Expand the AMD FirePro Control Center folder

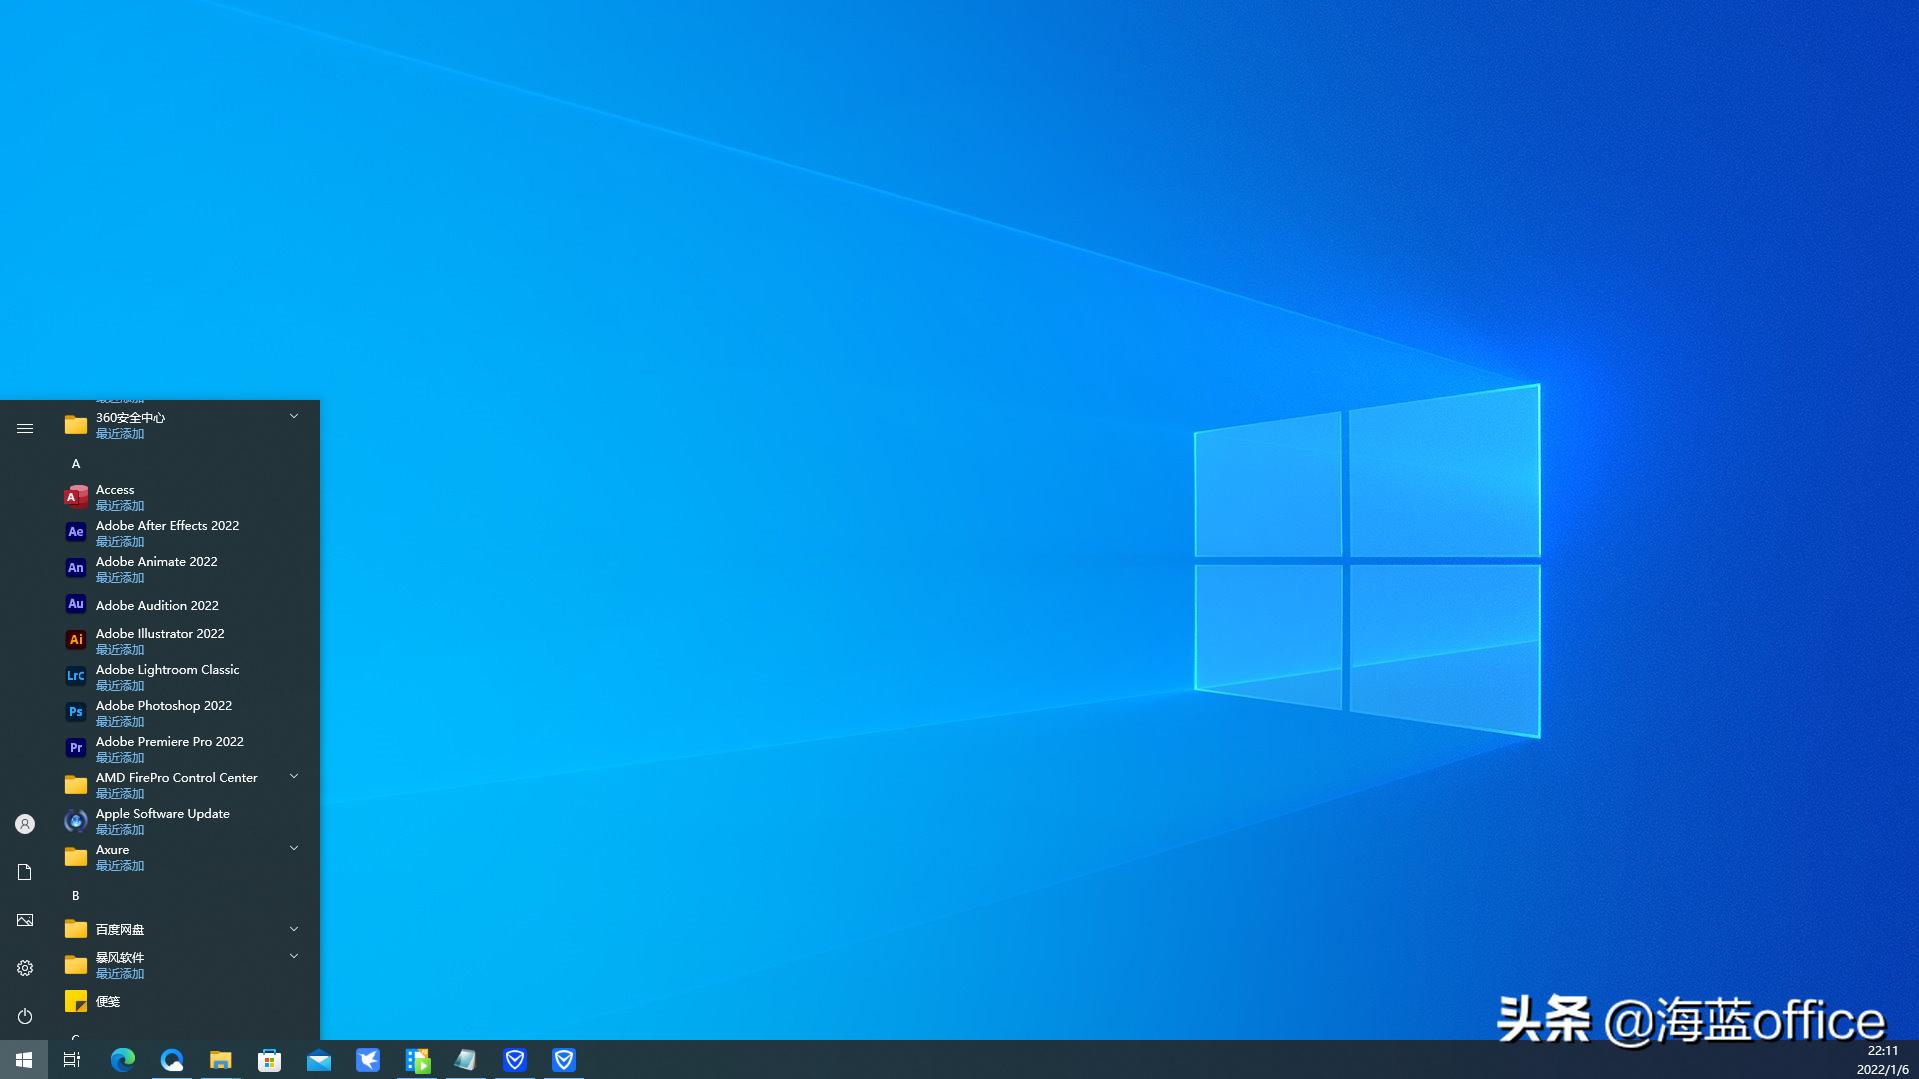293,776
